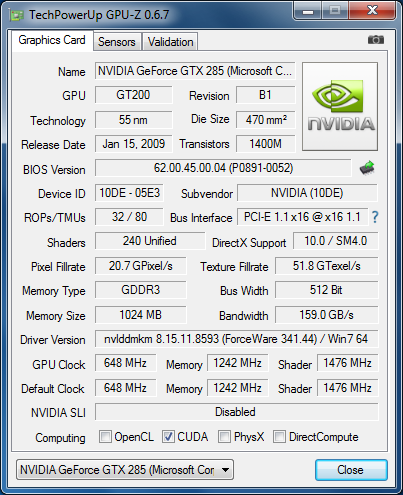Click the NVIDIA logo image
The image size is (403, 495).
pyautogui.click(x=340, y=106)
